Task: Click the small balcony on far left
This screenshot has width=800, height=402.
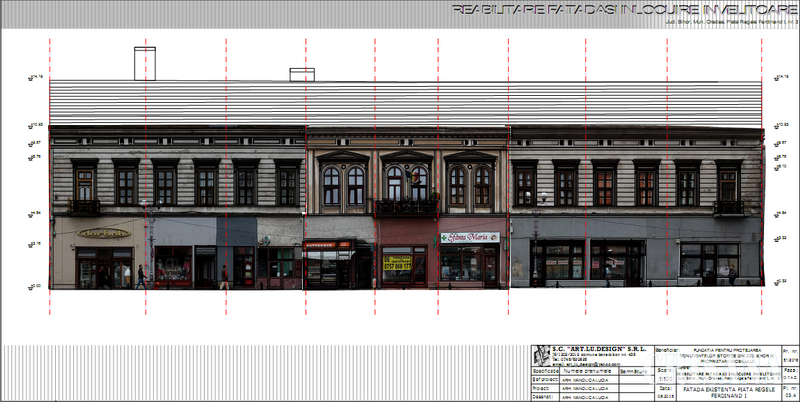Action: coord(84,207)
